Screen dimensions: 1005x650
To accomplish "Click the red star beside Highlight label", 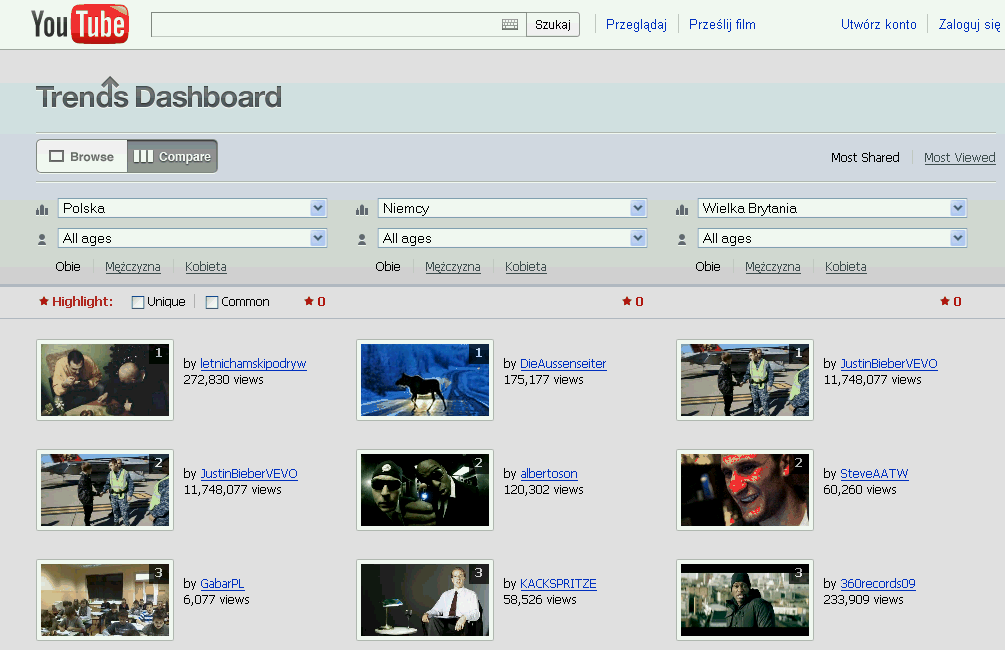I will [44, 301].
